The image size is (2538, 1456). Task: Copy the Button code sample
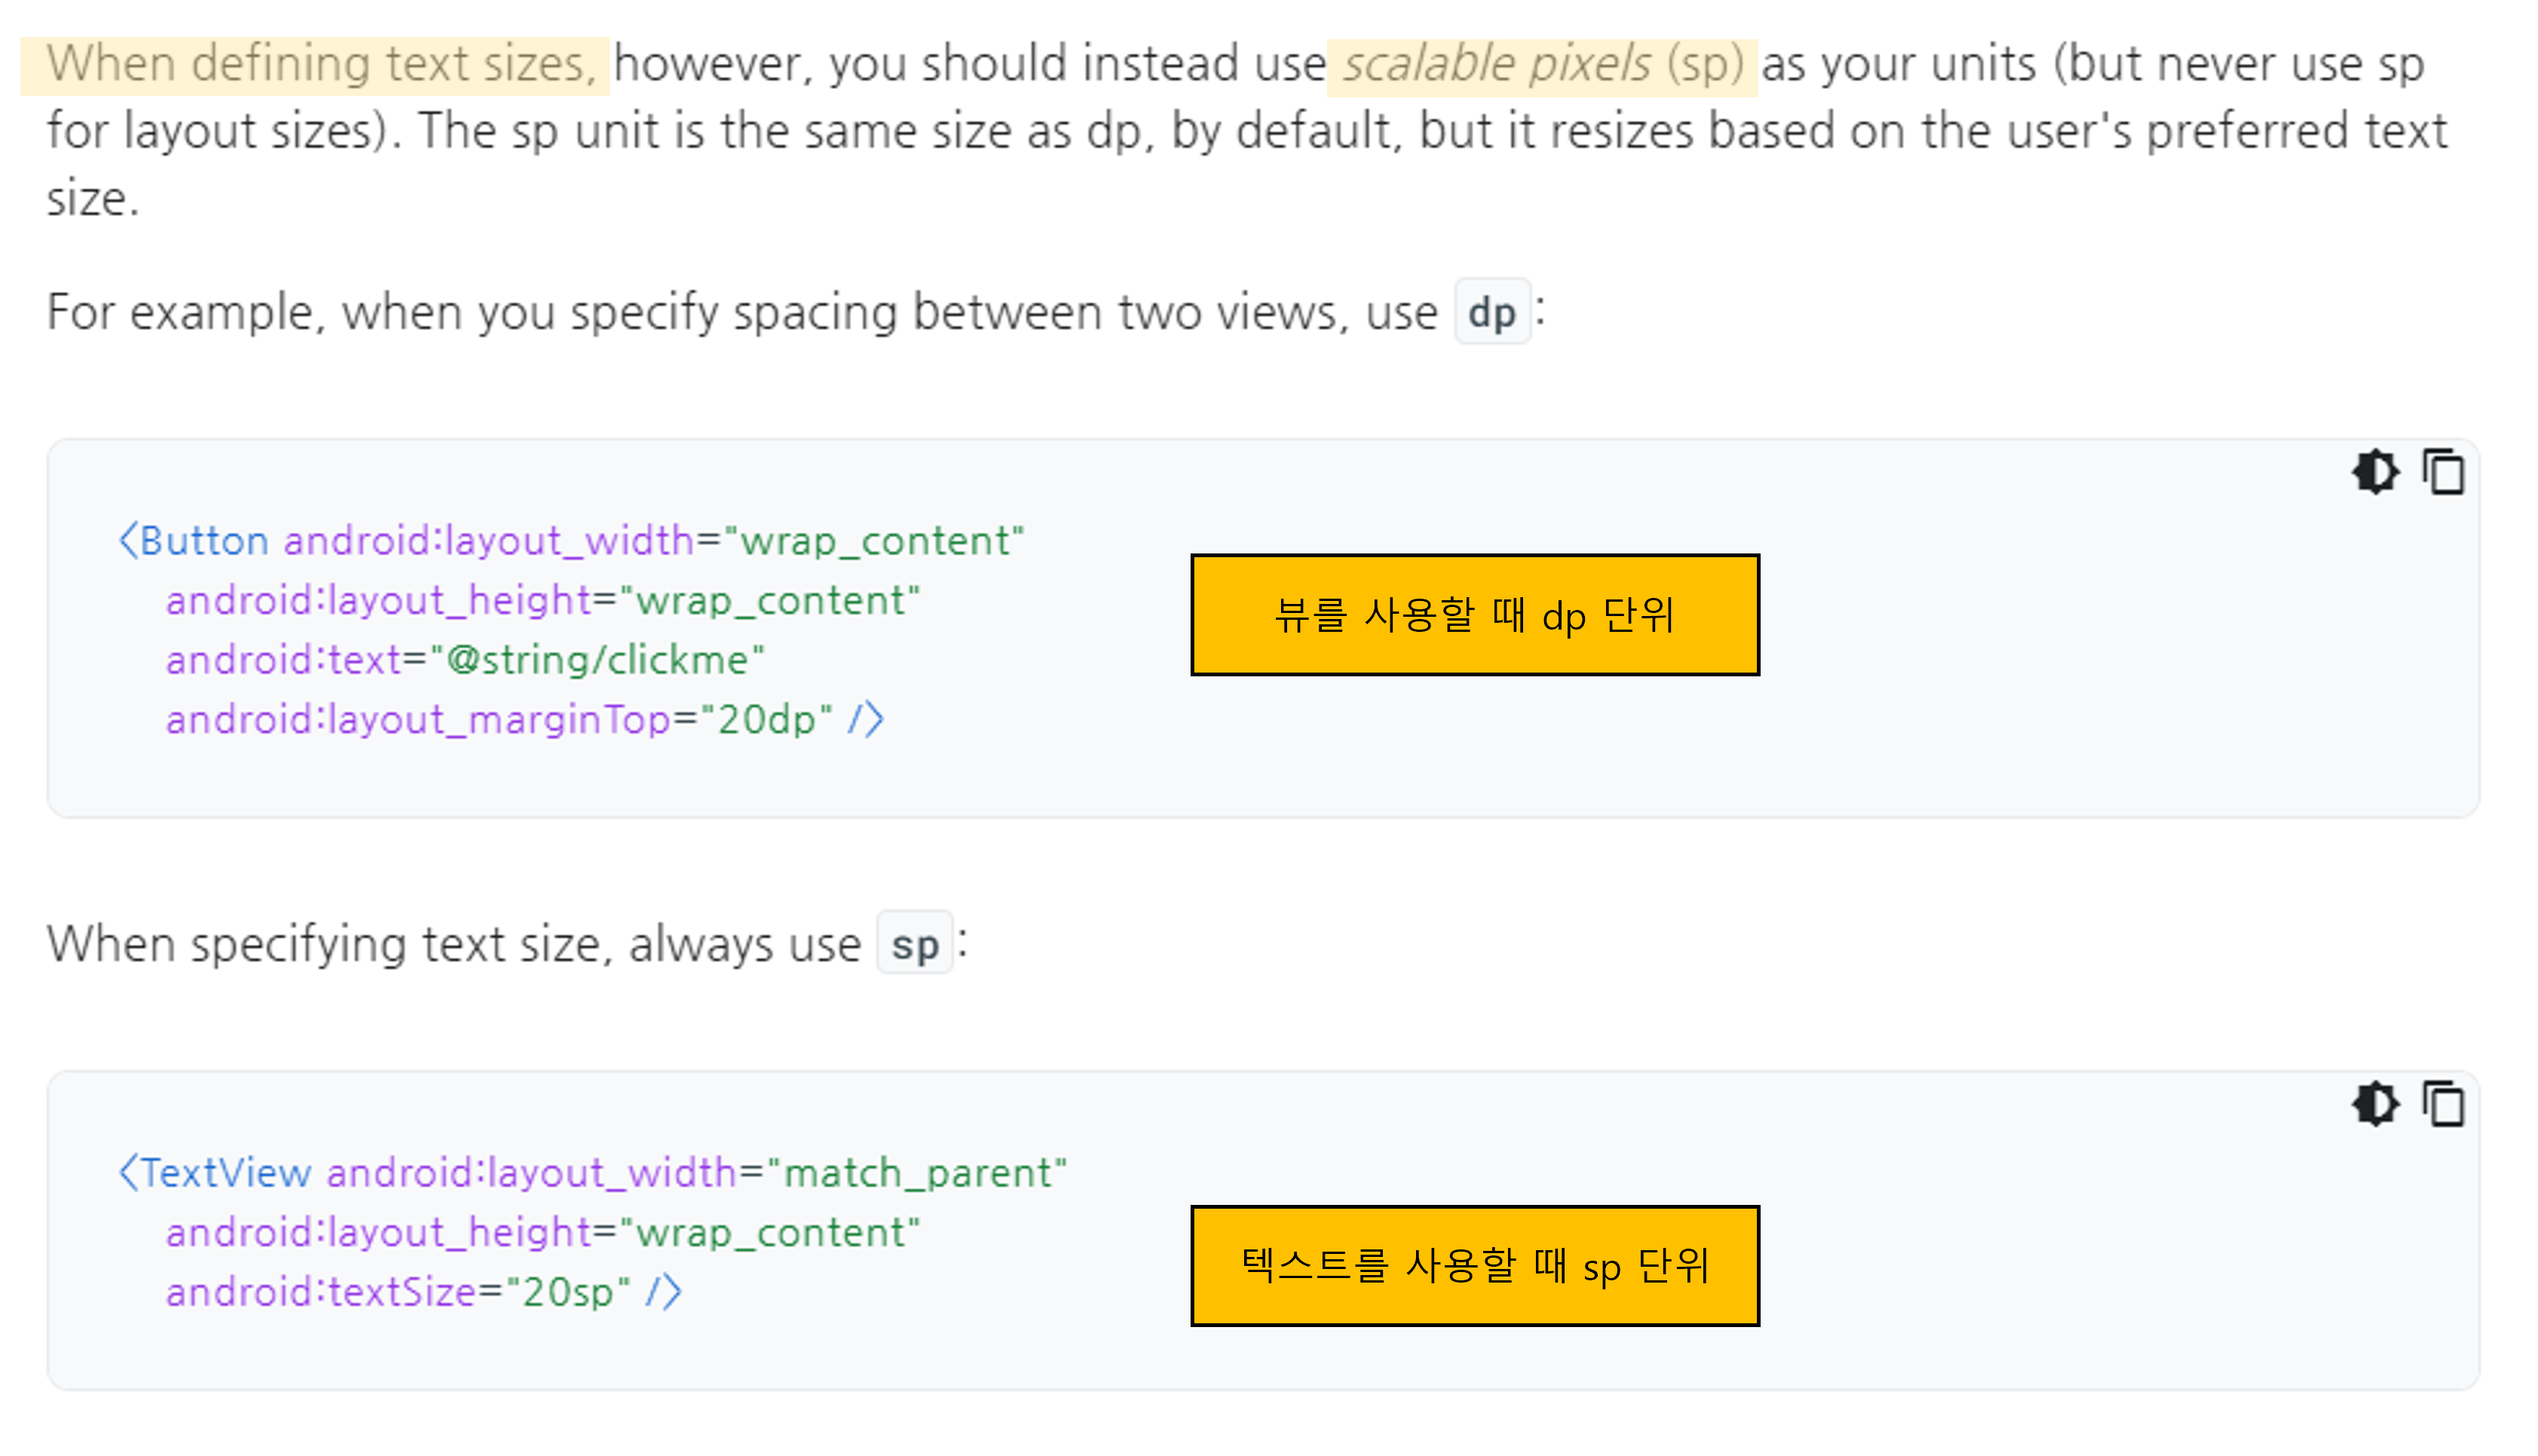(x=2443, y=472)
